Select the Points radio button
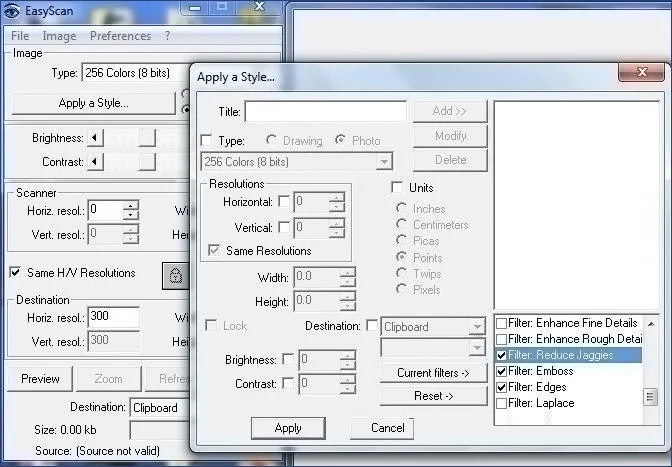This screenshot has width=672, height=467. 401,257
